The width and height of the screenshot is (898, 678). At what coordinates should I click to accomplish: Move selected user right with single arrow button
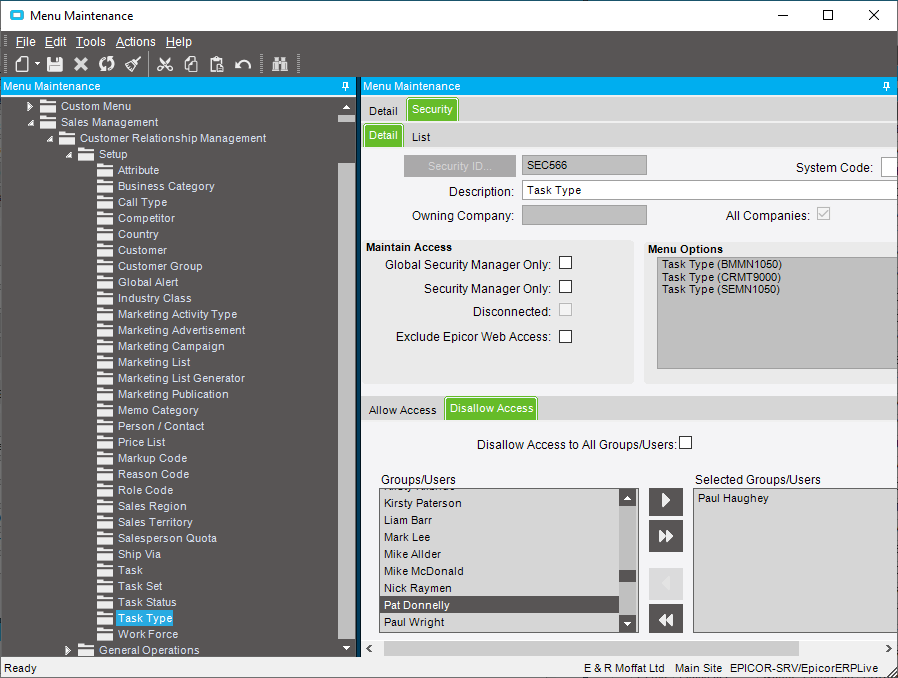point(665,501)
